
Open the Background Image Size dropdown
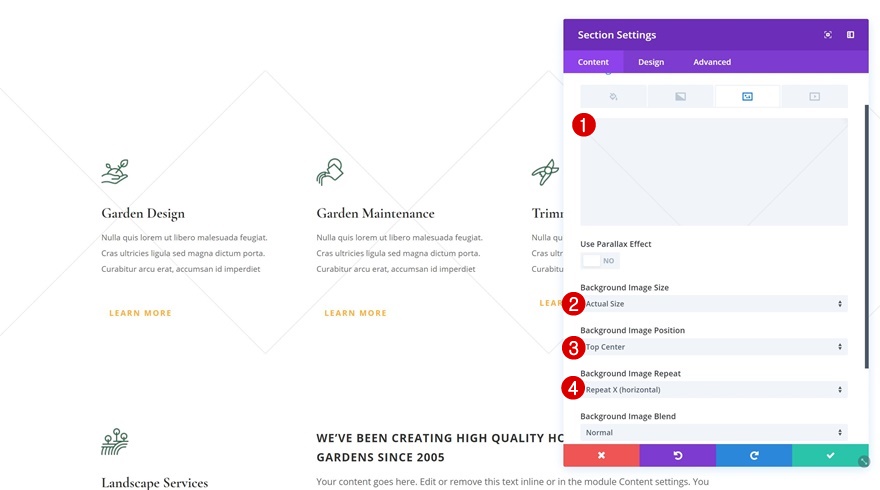[x=714, y=304]
